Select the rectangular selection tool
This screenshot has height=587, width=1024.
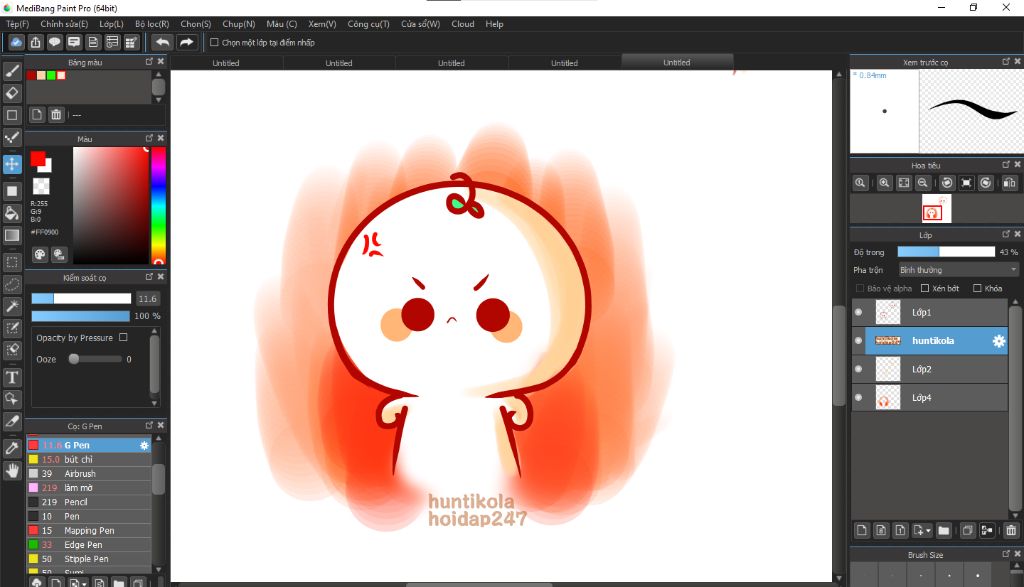coord(12,262)
